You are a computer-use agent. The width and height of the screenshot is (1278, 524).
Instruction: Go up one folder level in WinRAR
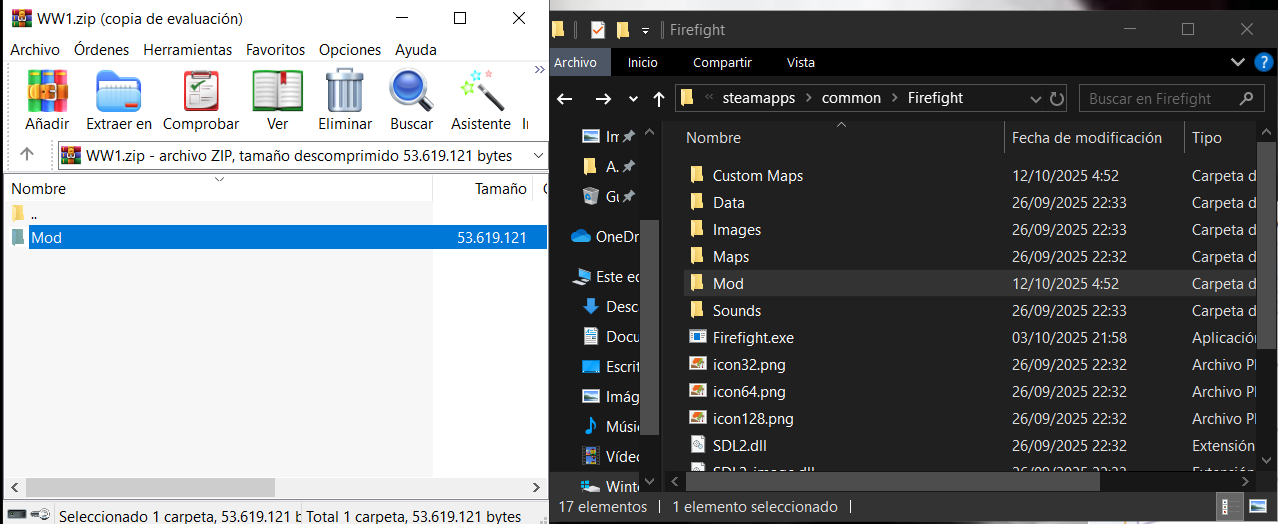point(27,155)
